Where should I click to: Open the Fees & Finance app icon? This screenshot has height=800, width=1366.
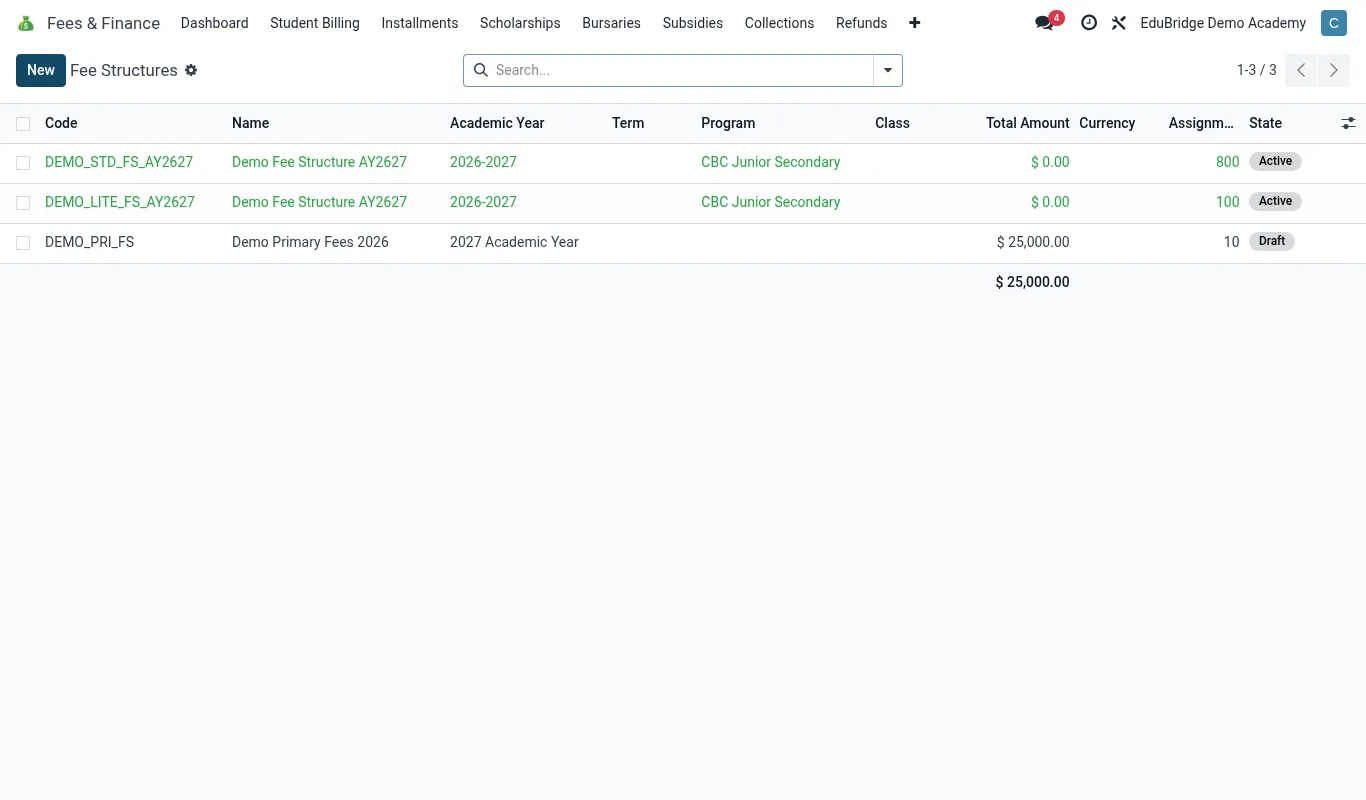pyautogui.click(x=26, y=23)
